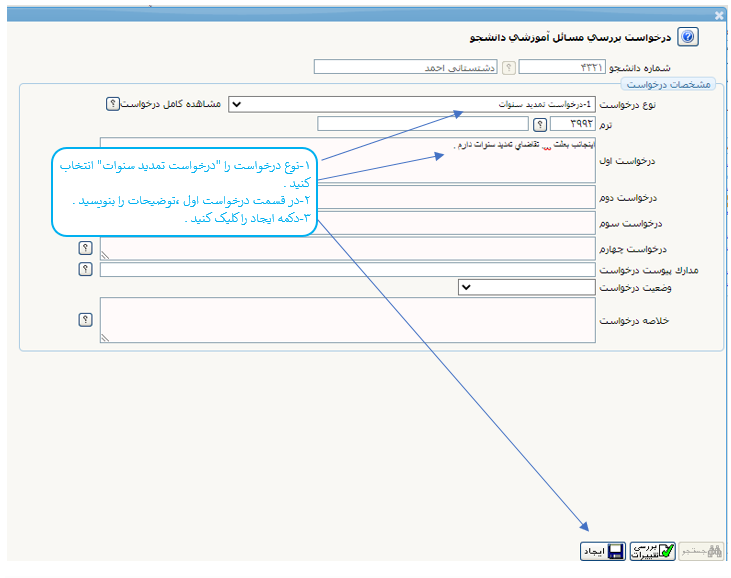Viewport: 731px width, 578px height.
Task: Click the مشاهده کامل درخواست label
Action: tap(171, 103)
